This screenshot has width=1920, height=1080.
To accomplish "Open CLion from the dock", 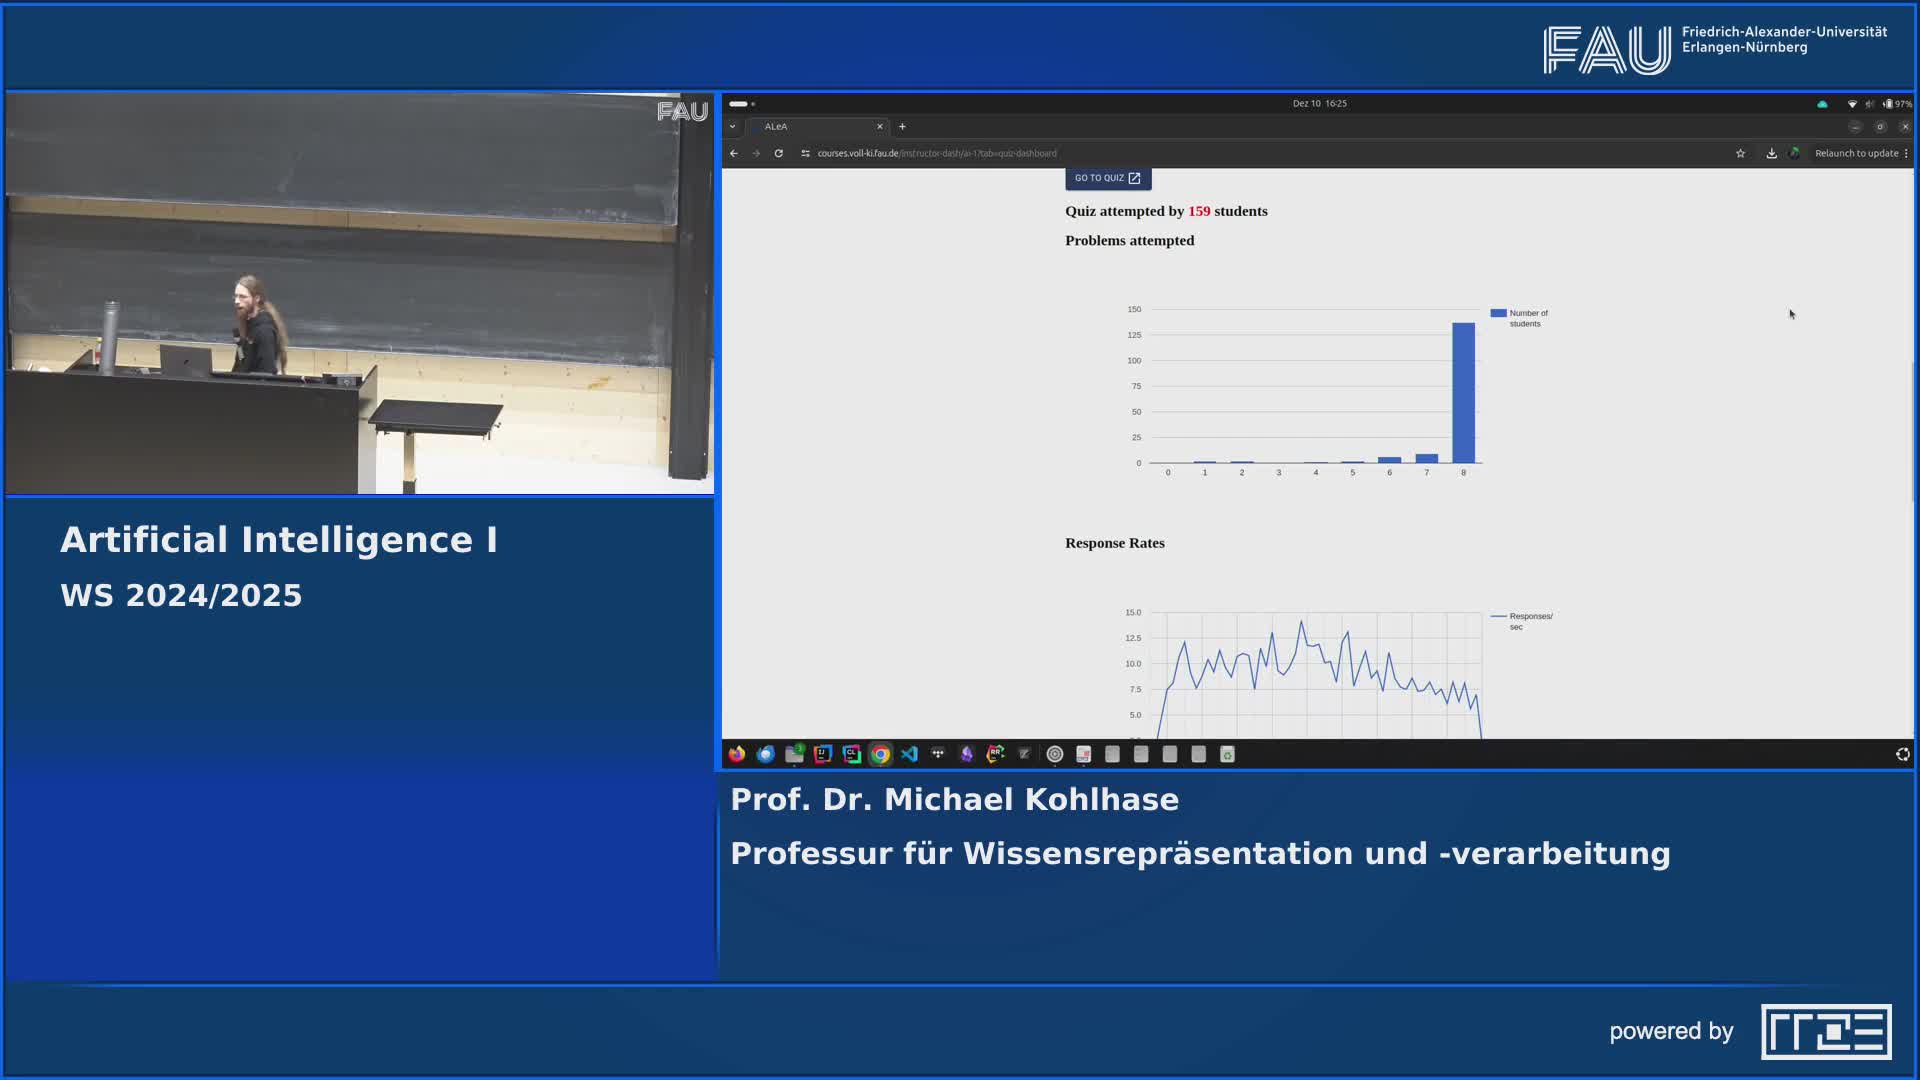I will [x=852, y=755].
